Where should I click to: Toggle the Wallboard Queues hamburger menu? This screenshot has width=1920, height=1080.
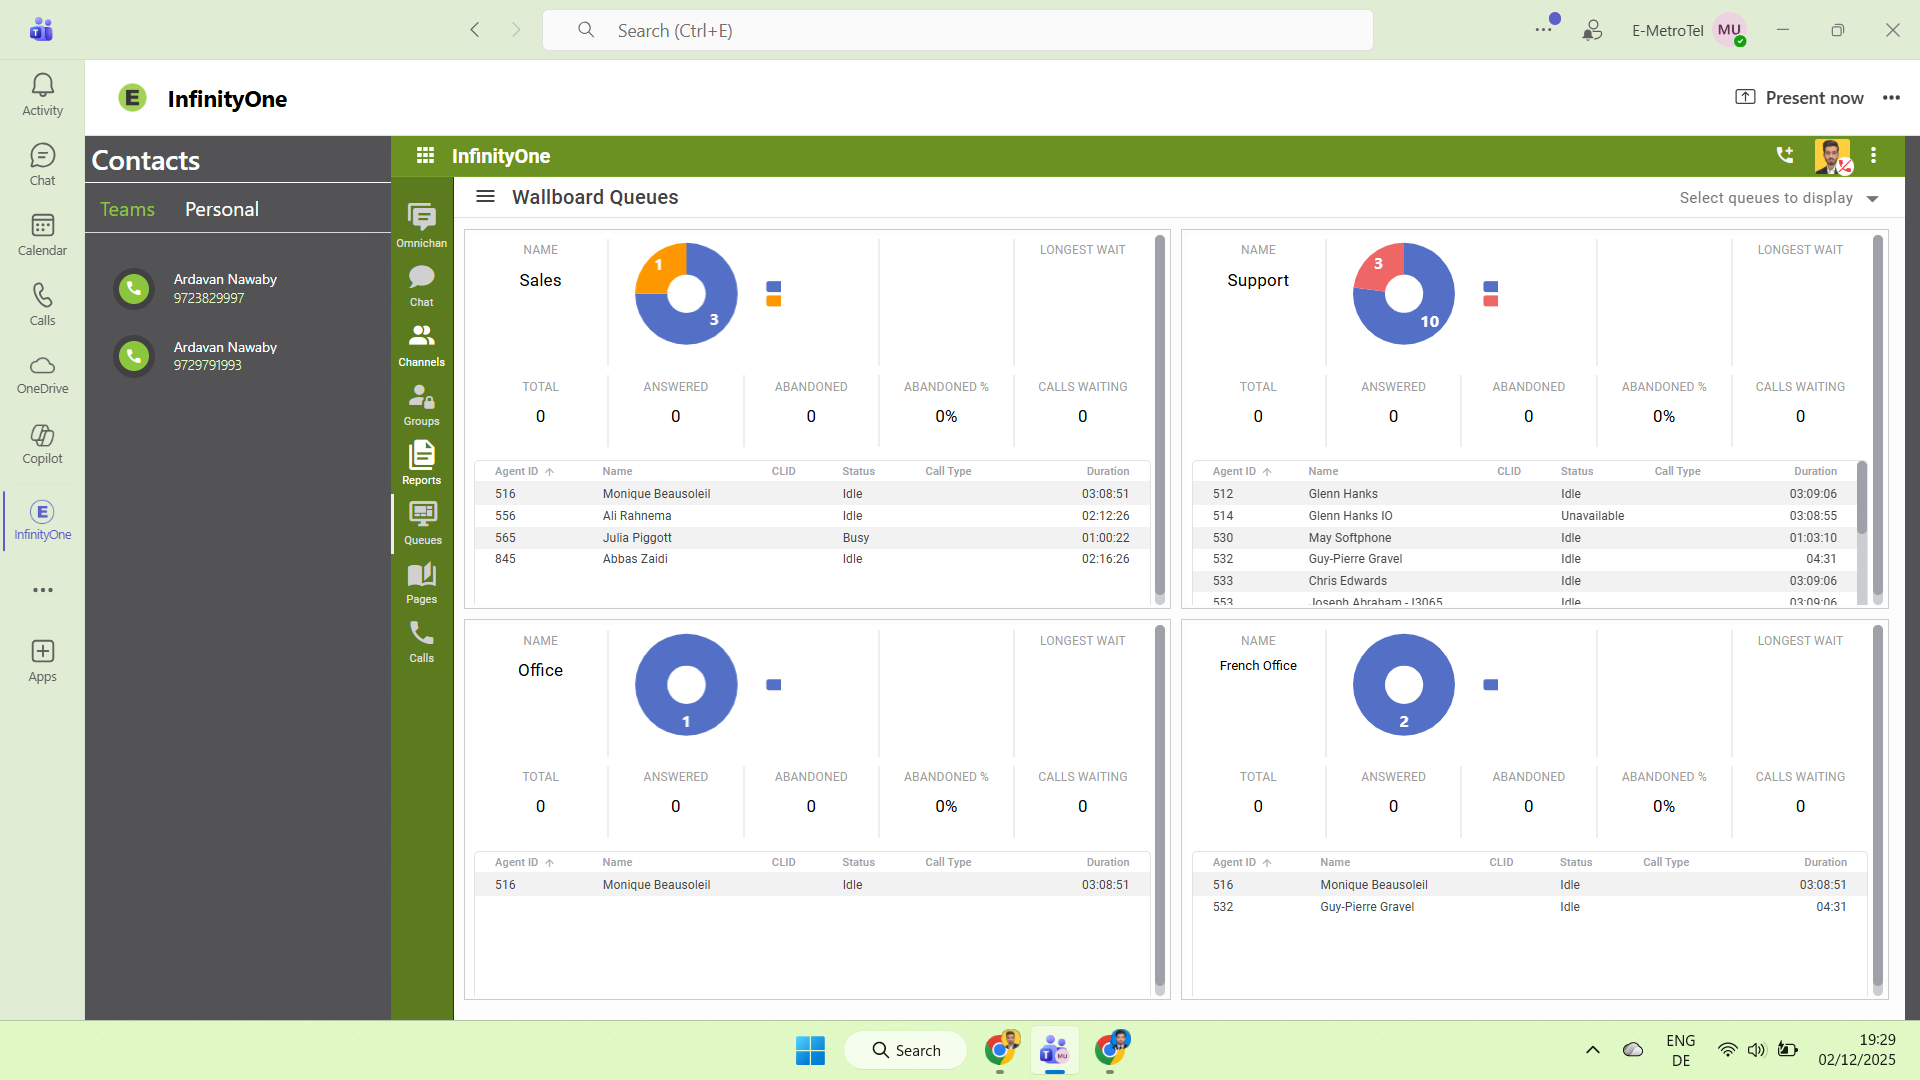pyautogui.click(x=485, y=197)
